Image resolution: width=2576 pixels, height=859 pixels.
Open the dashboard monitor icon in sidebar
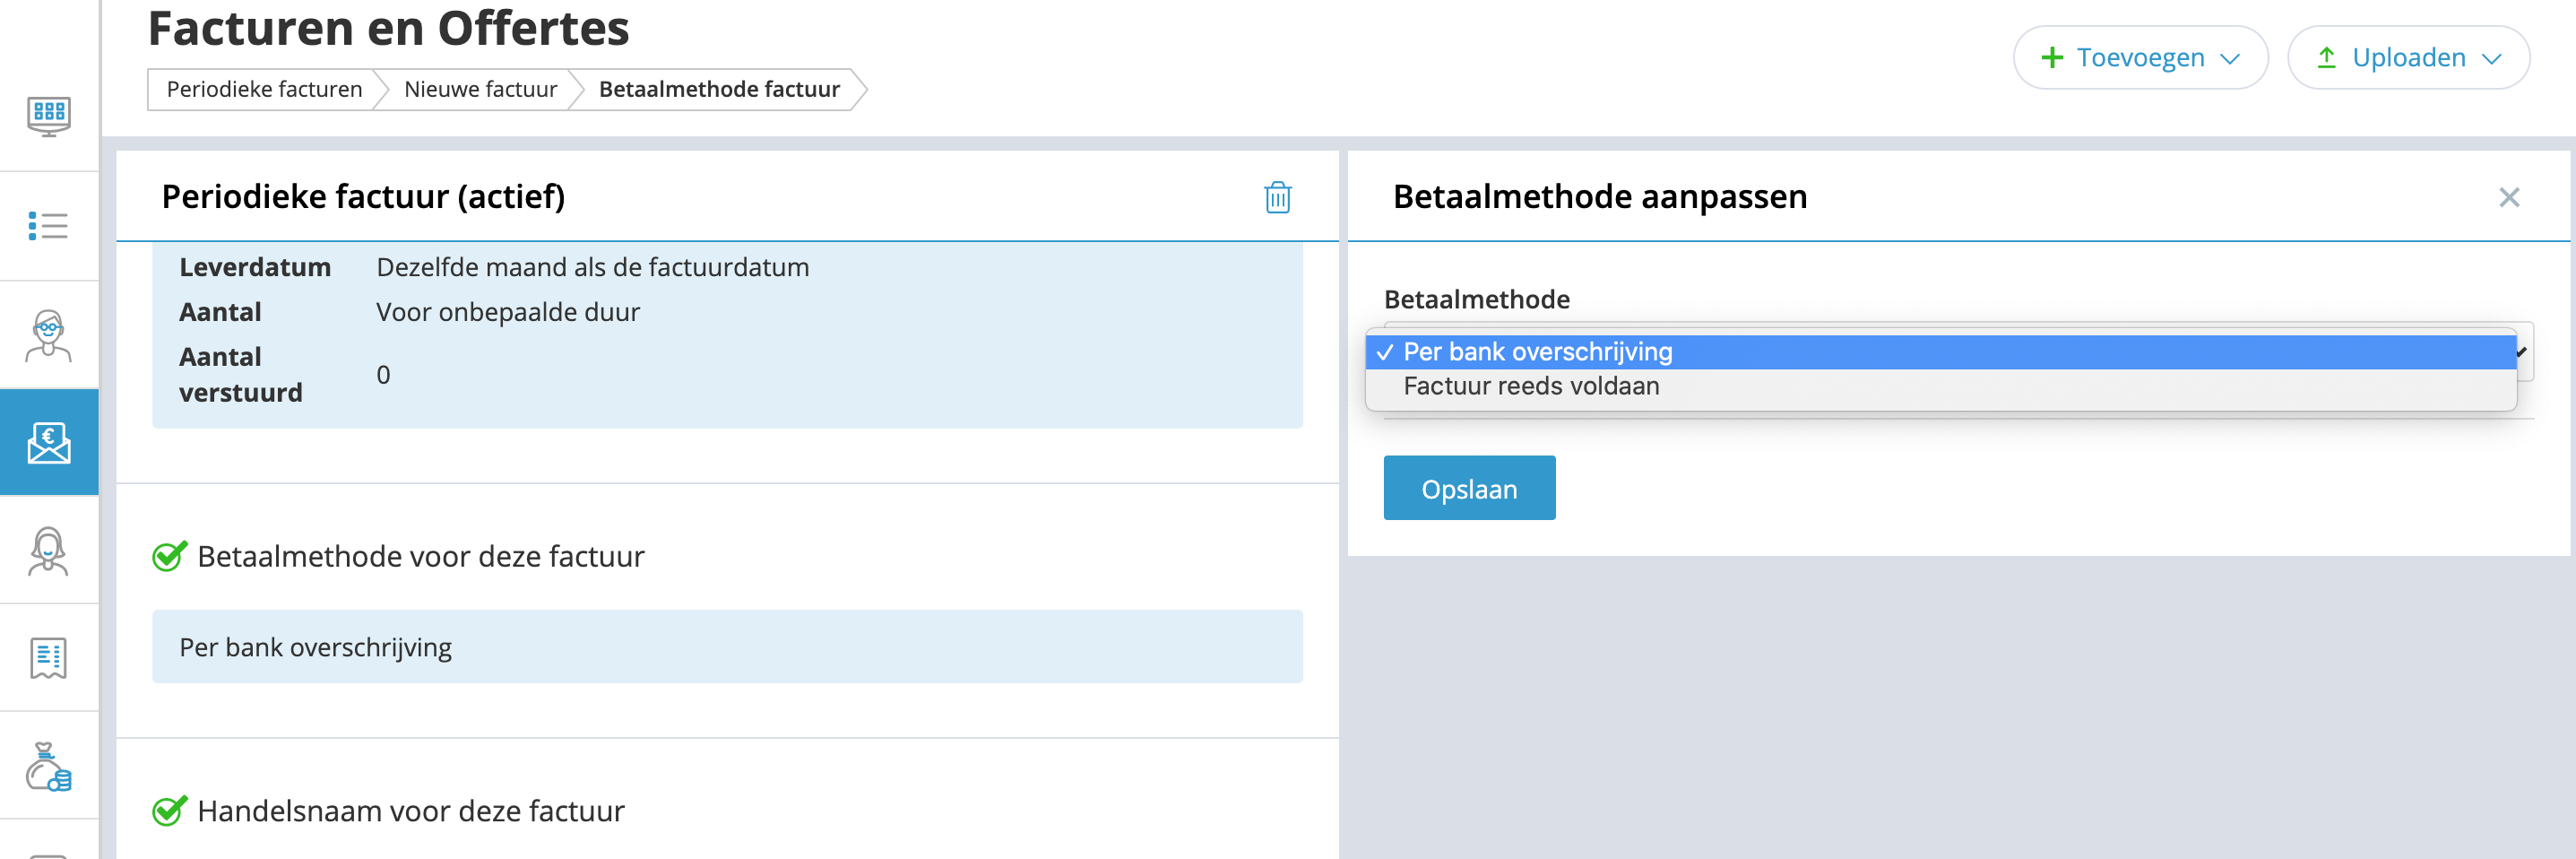48,116
